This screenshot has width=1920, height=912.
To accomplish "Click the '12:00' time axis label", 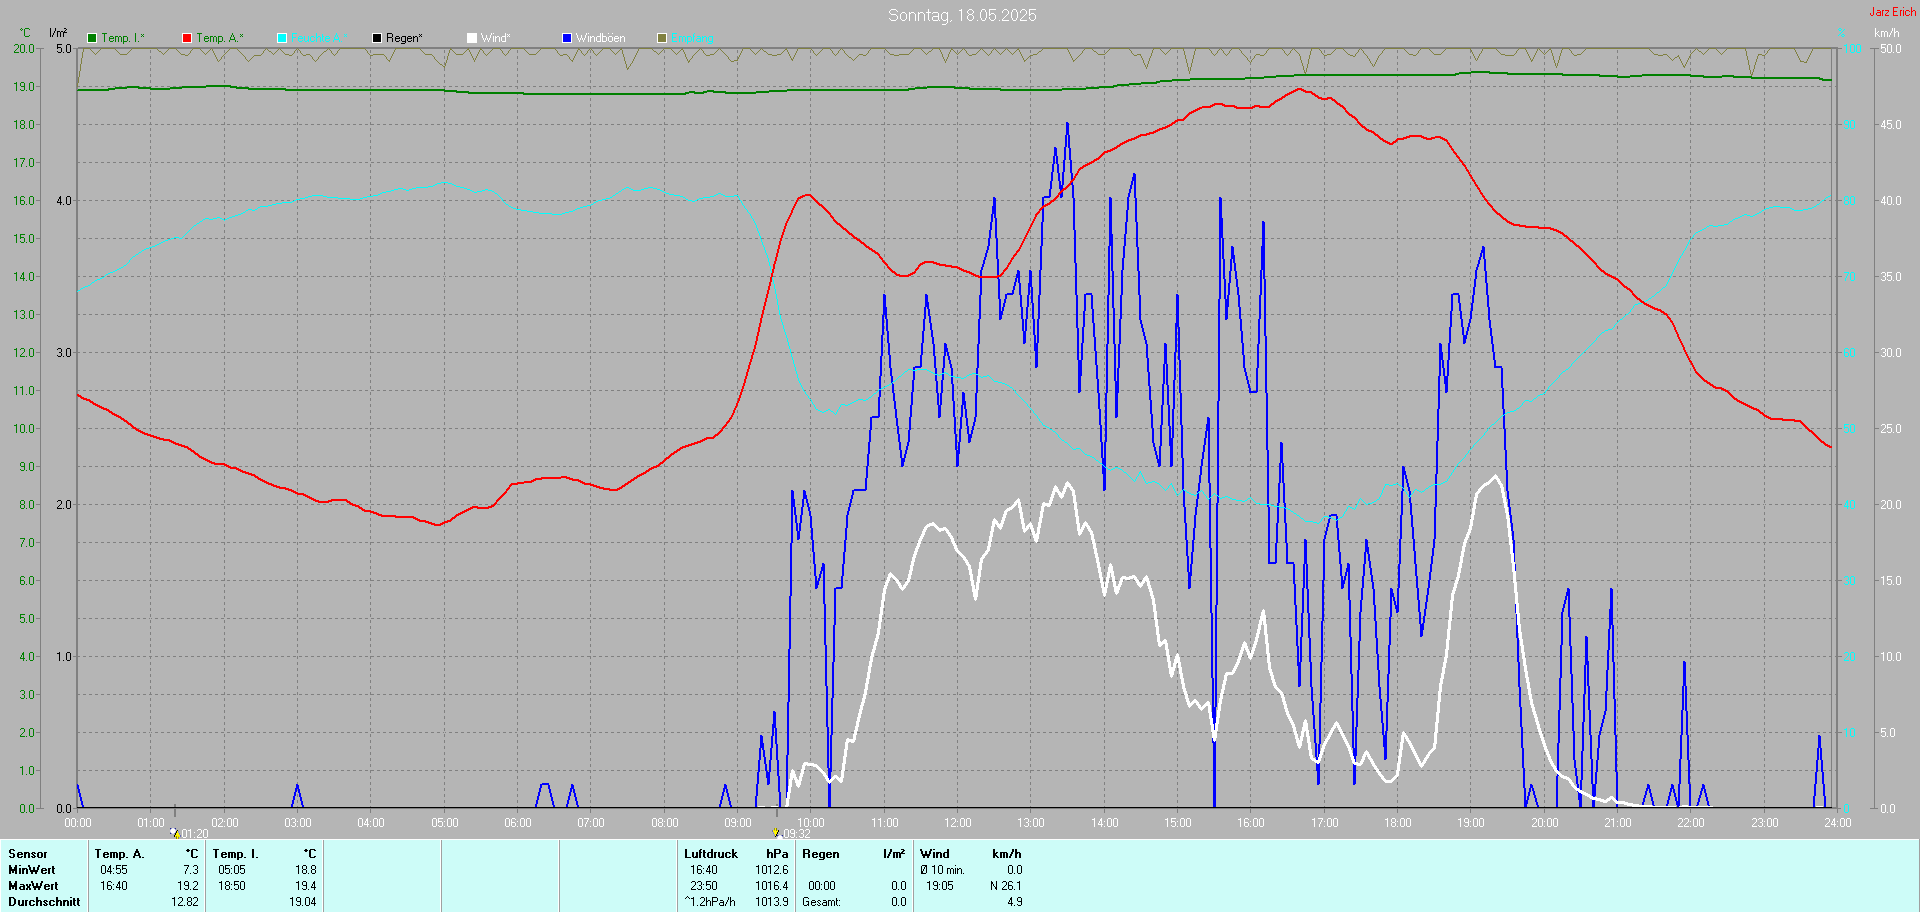I will (x=958, y=823).
